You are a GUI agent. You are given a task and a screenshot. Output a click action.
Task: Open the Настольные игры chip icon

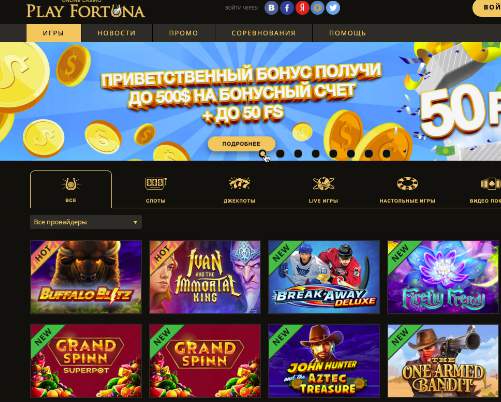click(x=407, y=184)
